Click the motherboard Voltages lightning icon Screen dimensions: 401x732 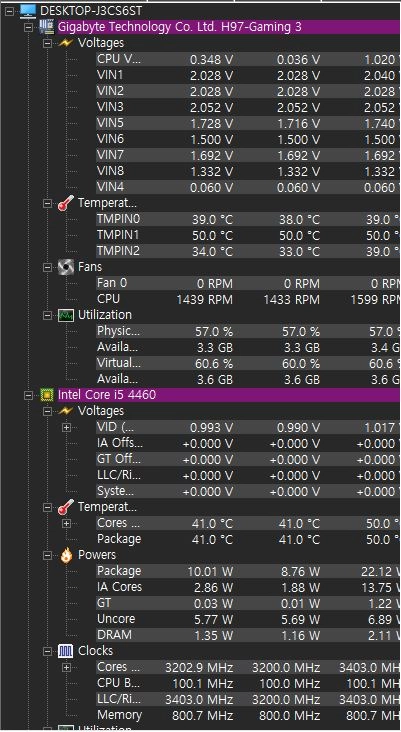66,43
